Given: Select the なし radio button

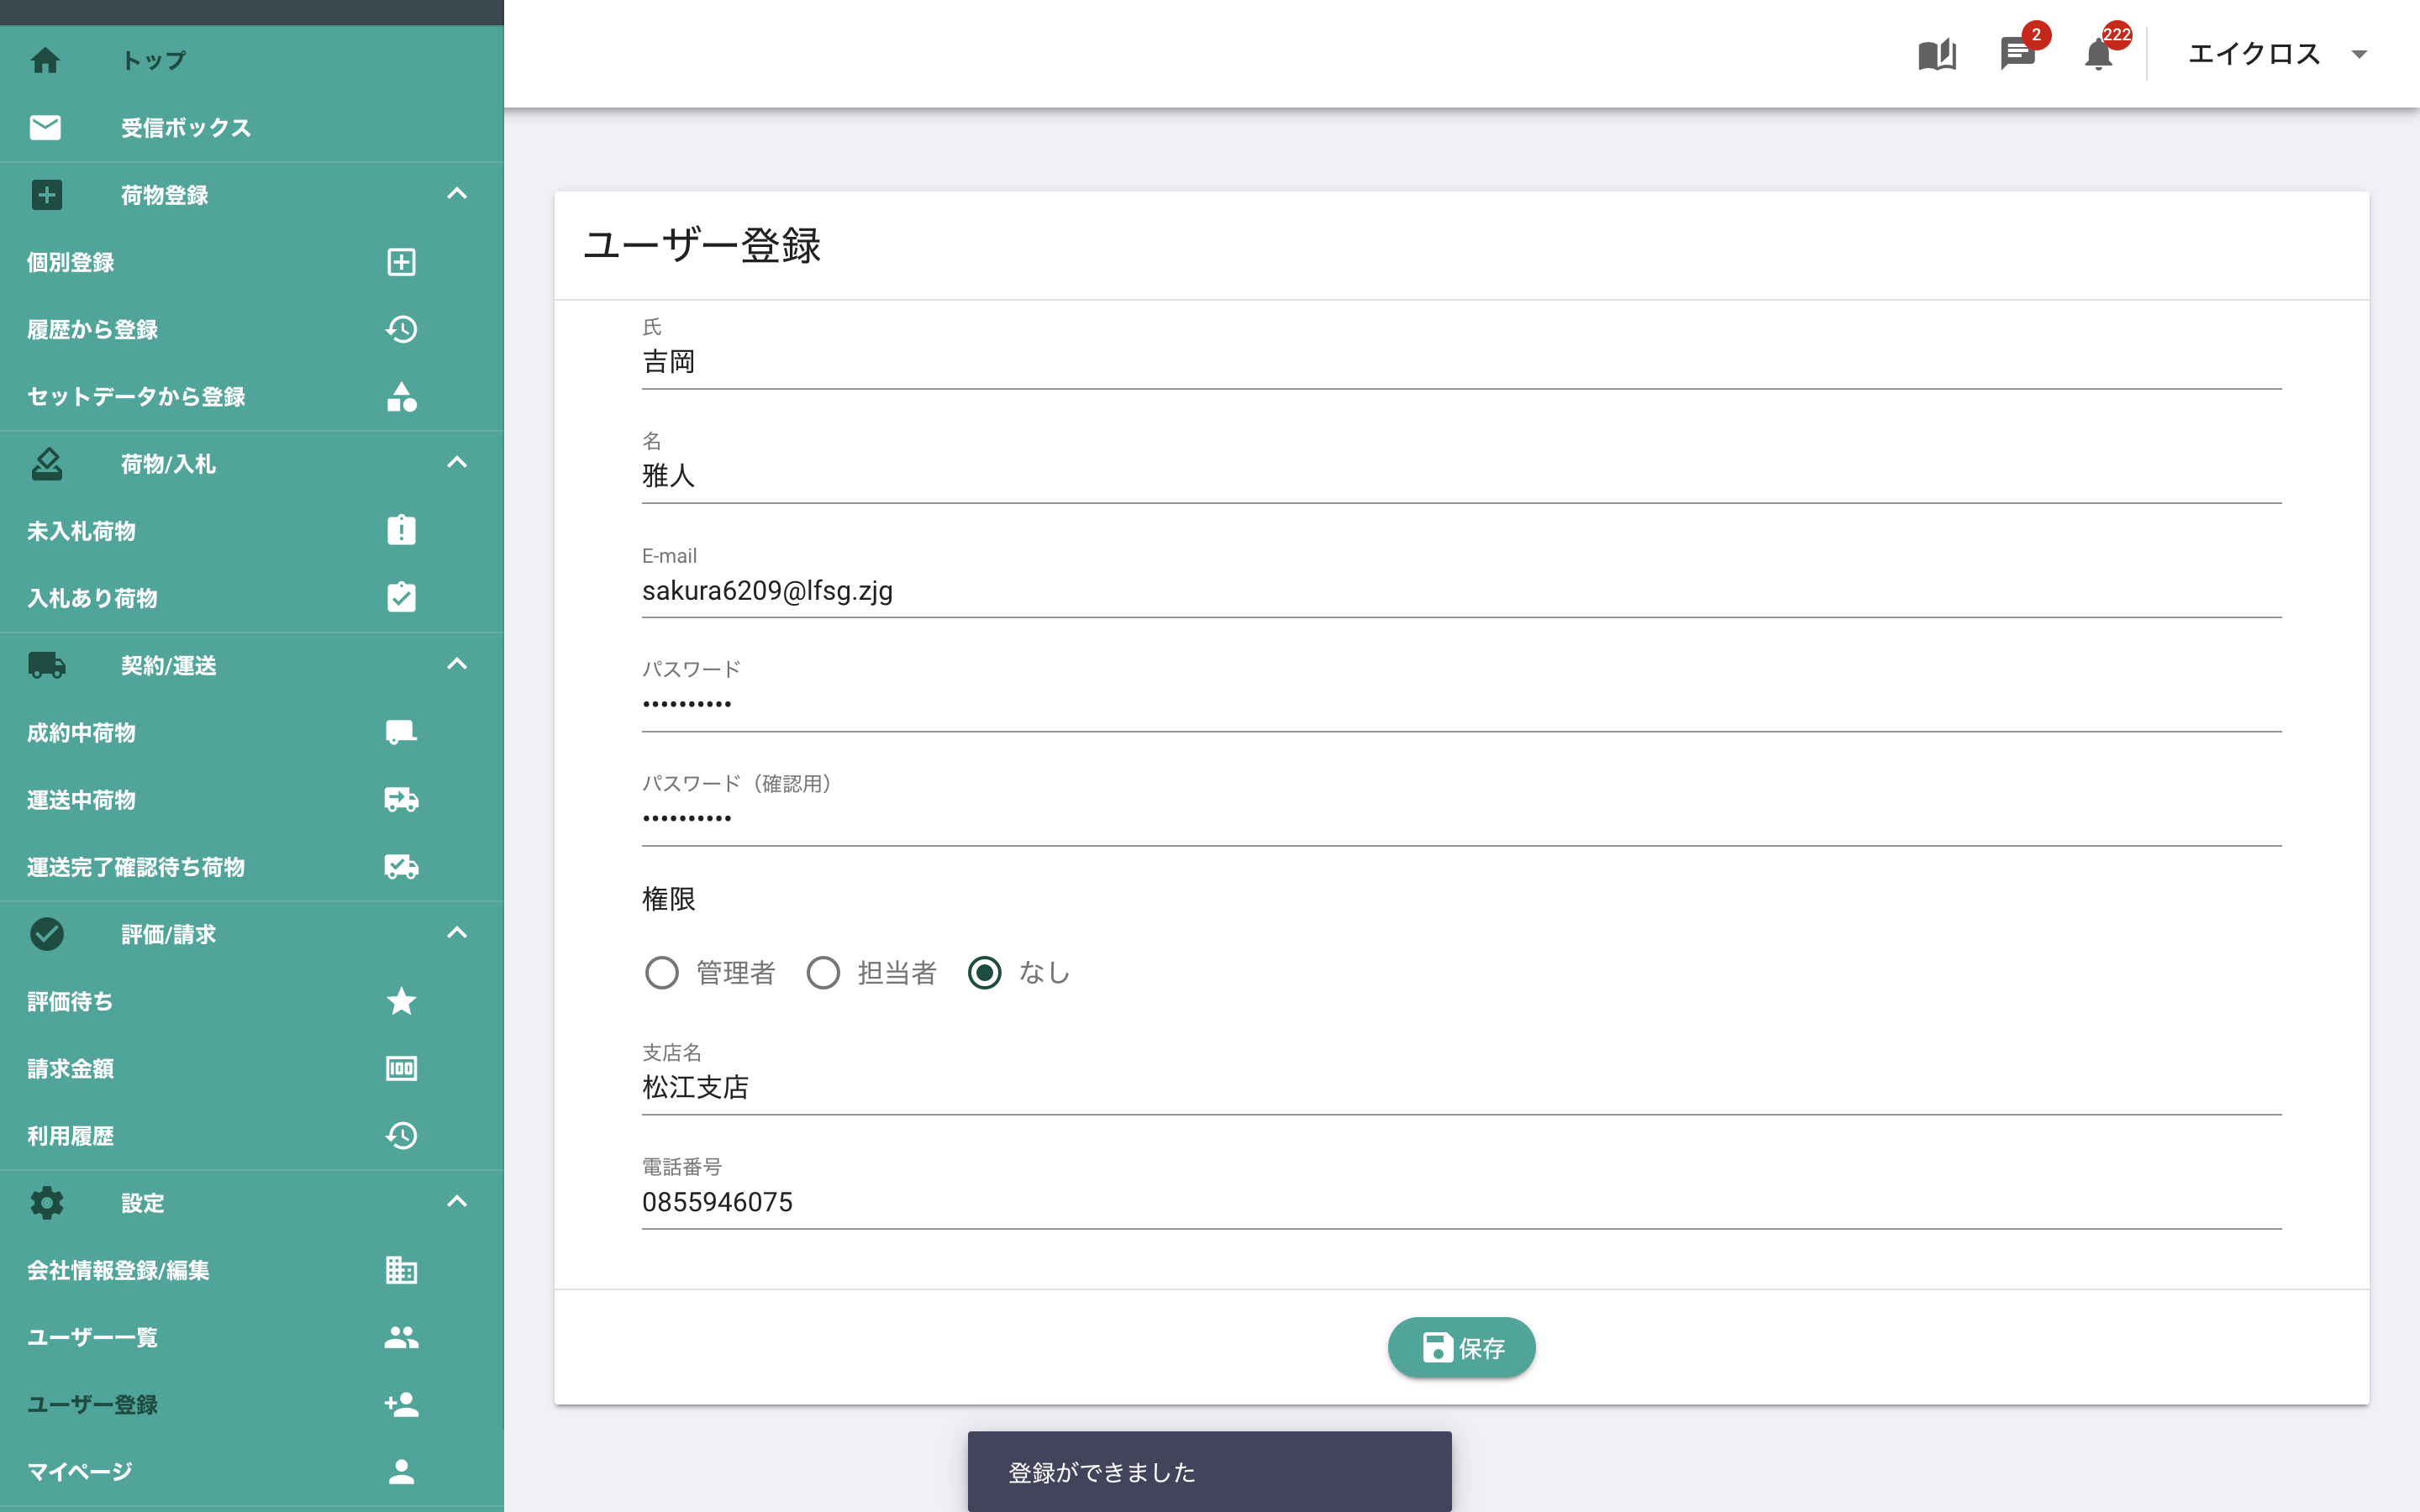Looking at the screenshot, I should (984, 972).
